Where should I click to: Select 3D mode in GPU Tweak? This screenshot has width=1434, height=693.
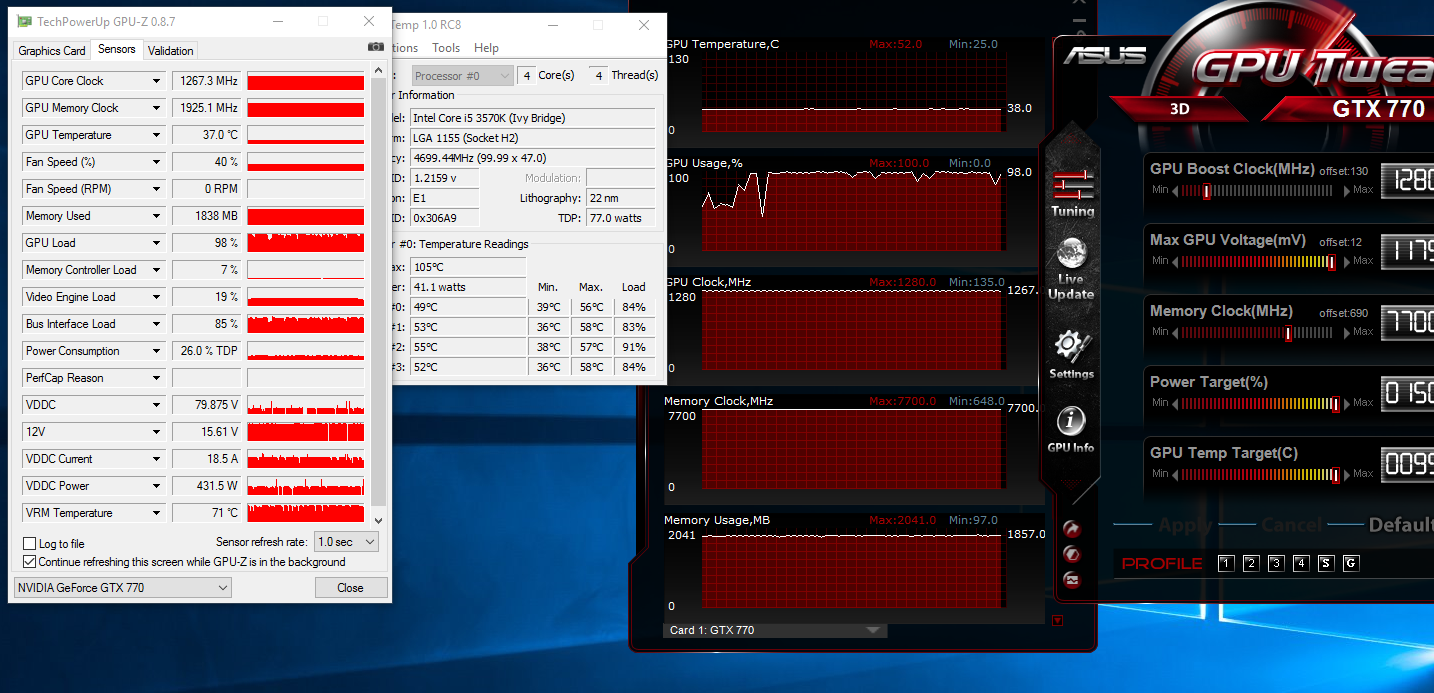(x=1180, y=109)
